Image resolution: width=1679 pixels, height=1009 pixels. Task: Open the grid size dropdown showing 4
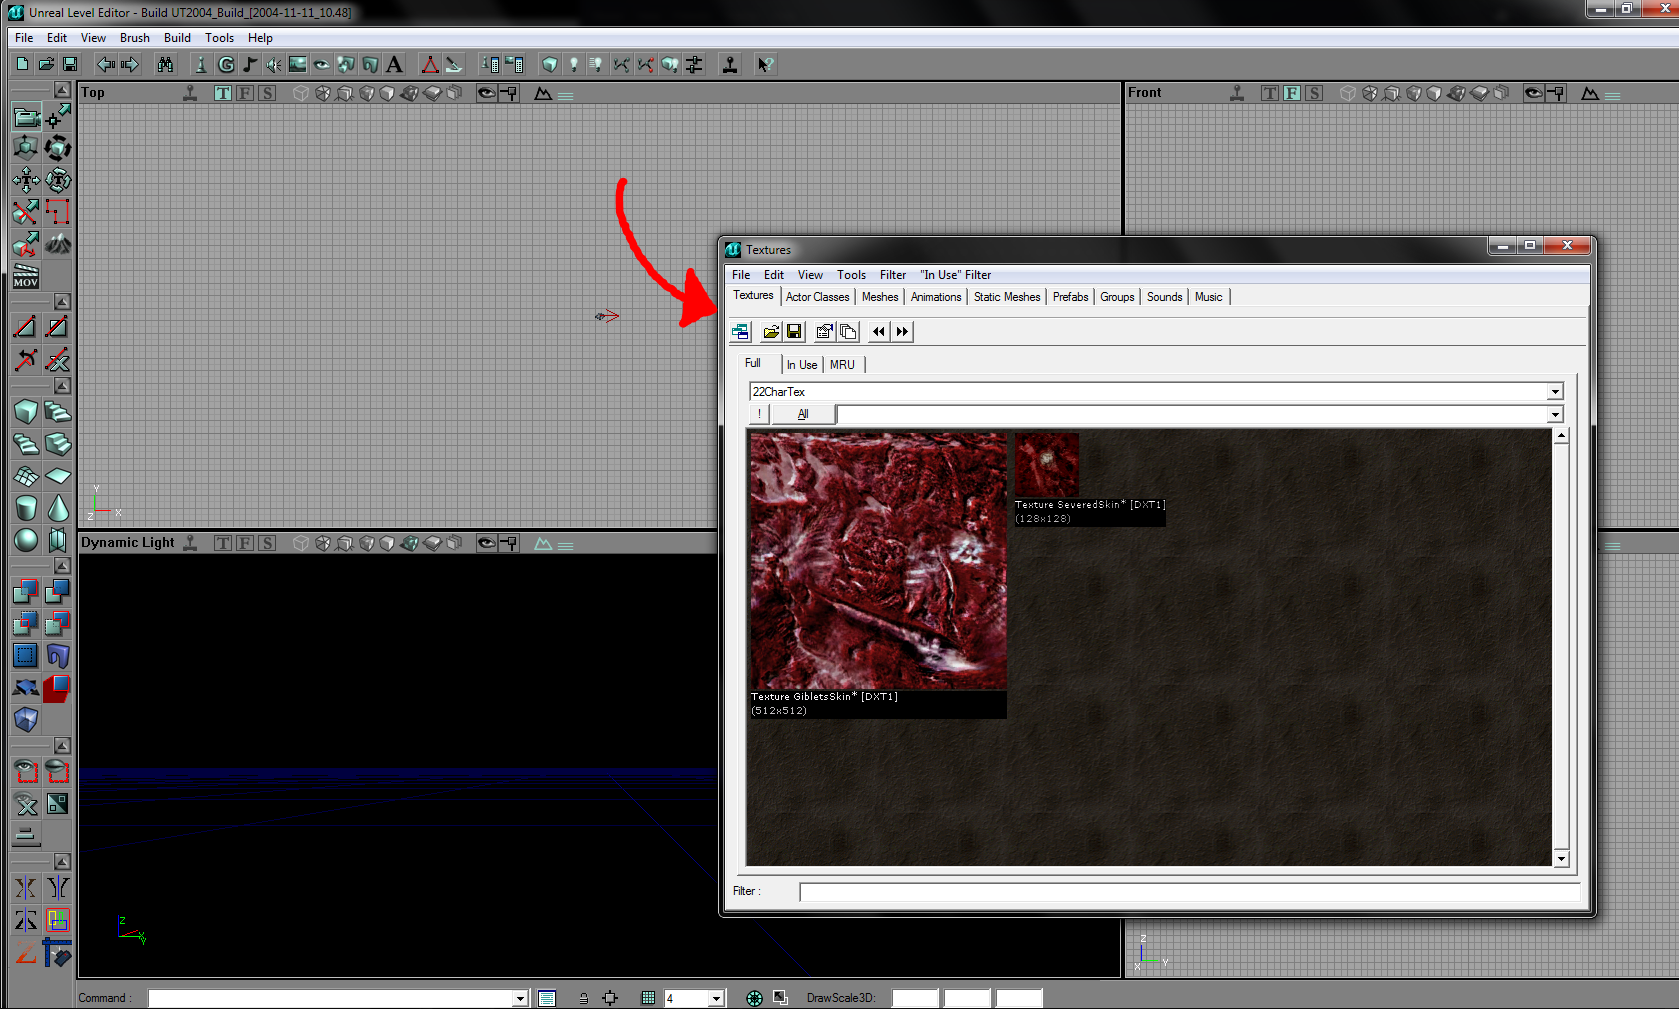pos(716,998)
